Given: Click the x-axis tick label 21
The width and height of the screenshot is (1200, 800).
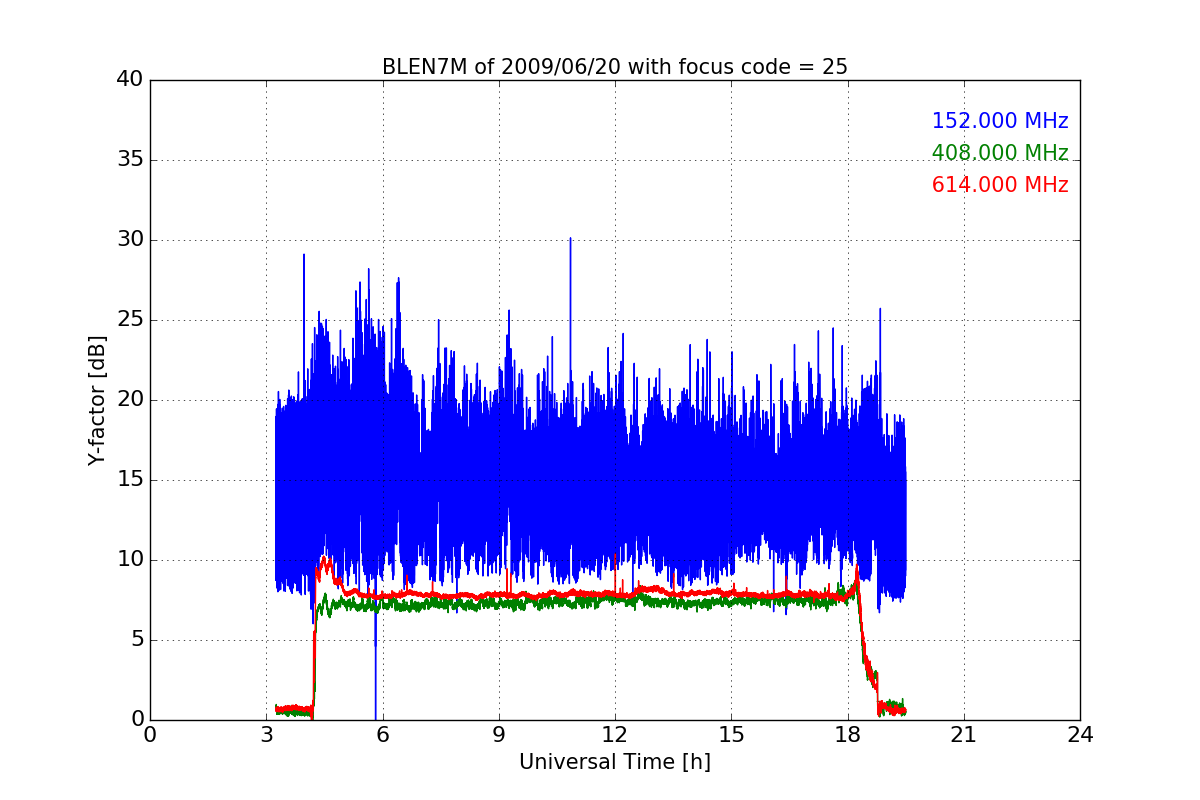Looking at the screenshot, I should (964, 734).
